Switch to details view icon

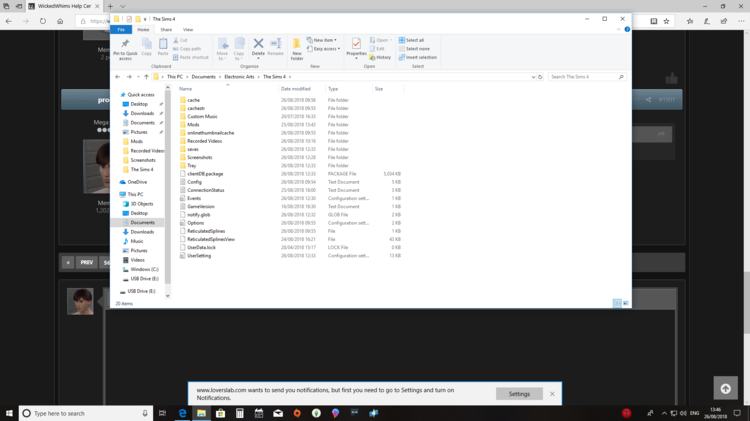coord(617,303)
